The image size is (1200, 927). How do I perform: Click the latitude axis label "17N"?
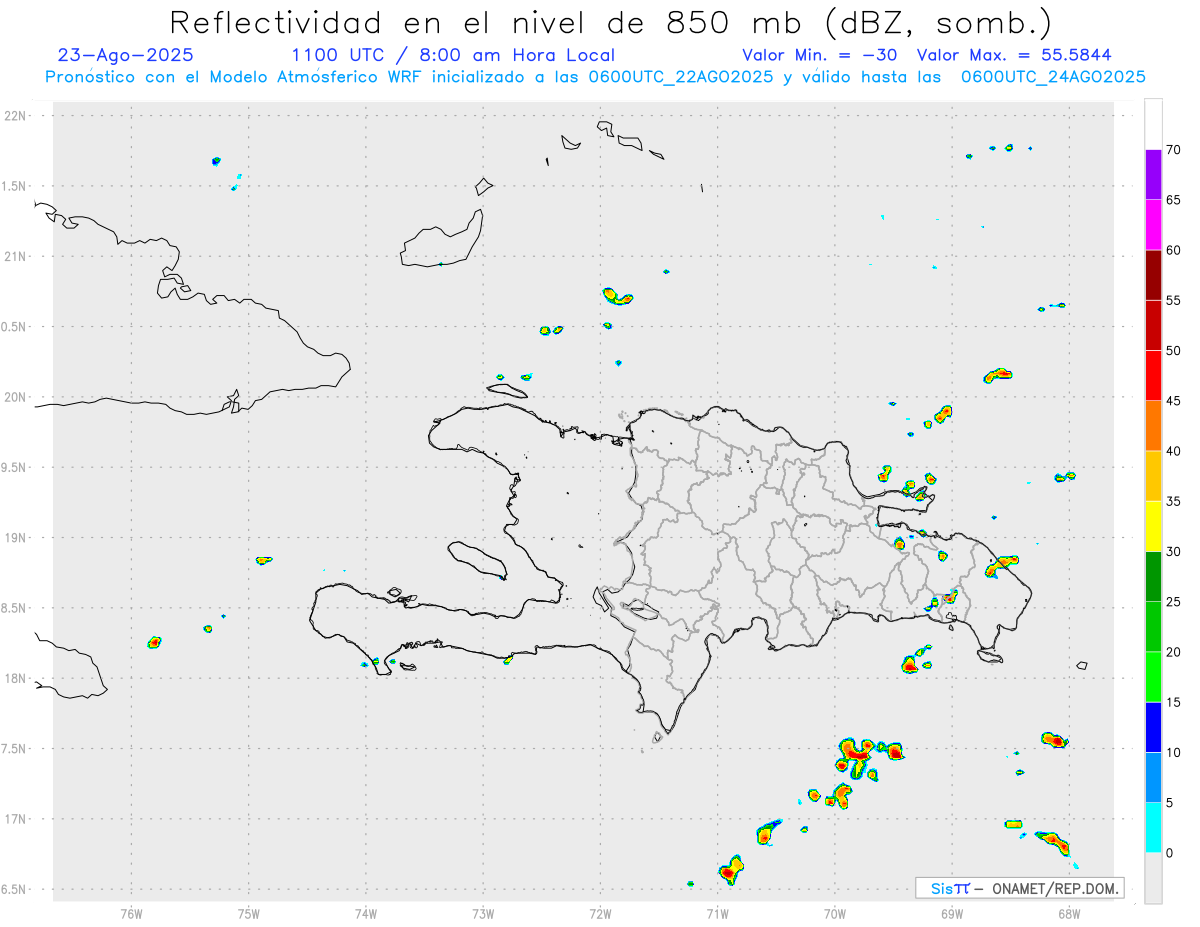pyautogui.click(x=17, y=819)
